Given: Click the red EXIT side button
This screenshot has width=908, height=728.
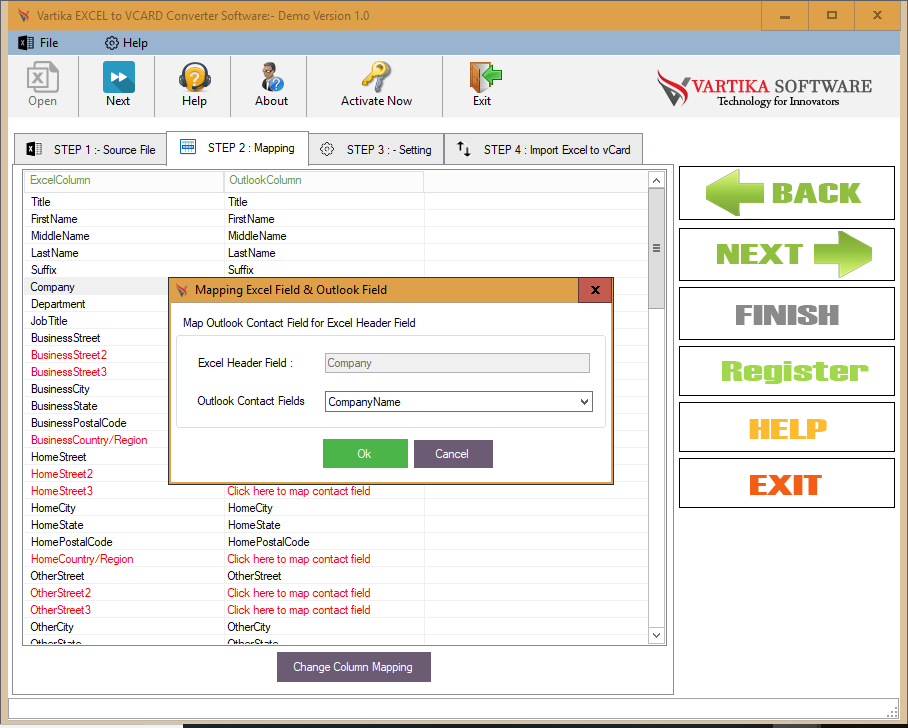Looking at the screenshot, I should [x=786, y=483].
